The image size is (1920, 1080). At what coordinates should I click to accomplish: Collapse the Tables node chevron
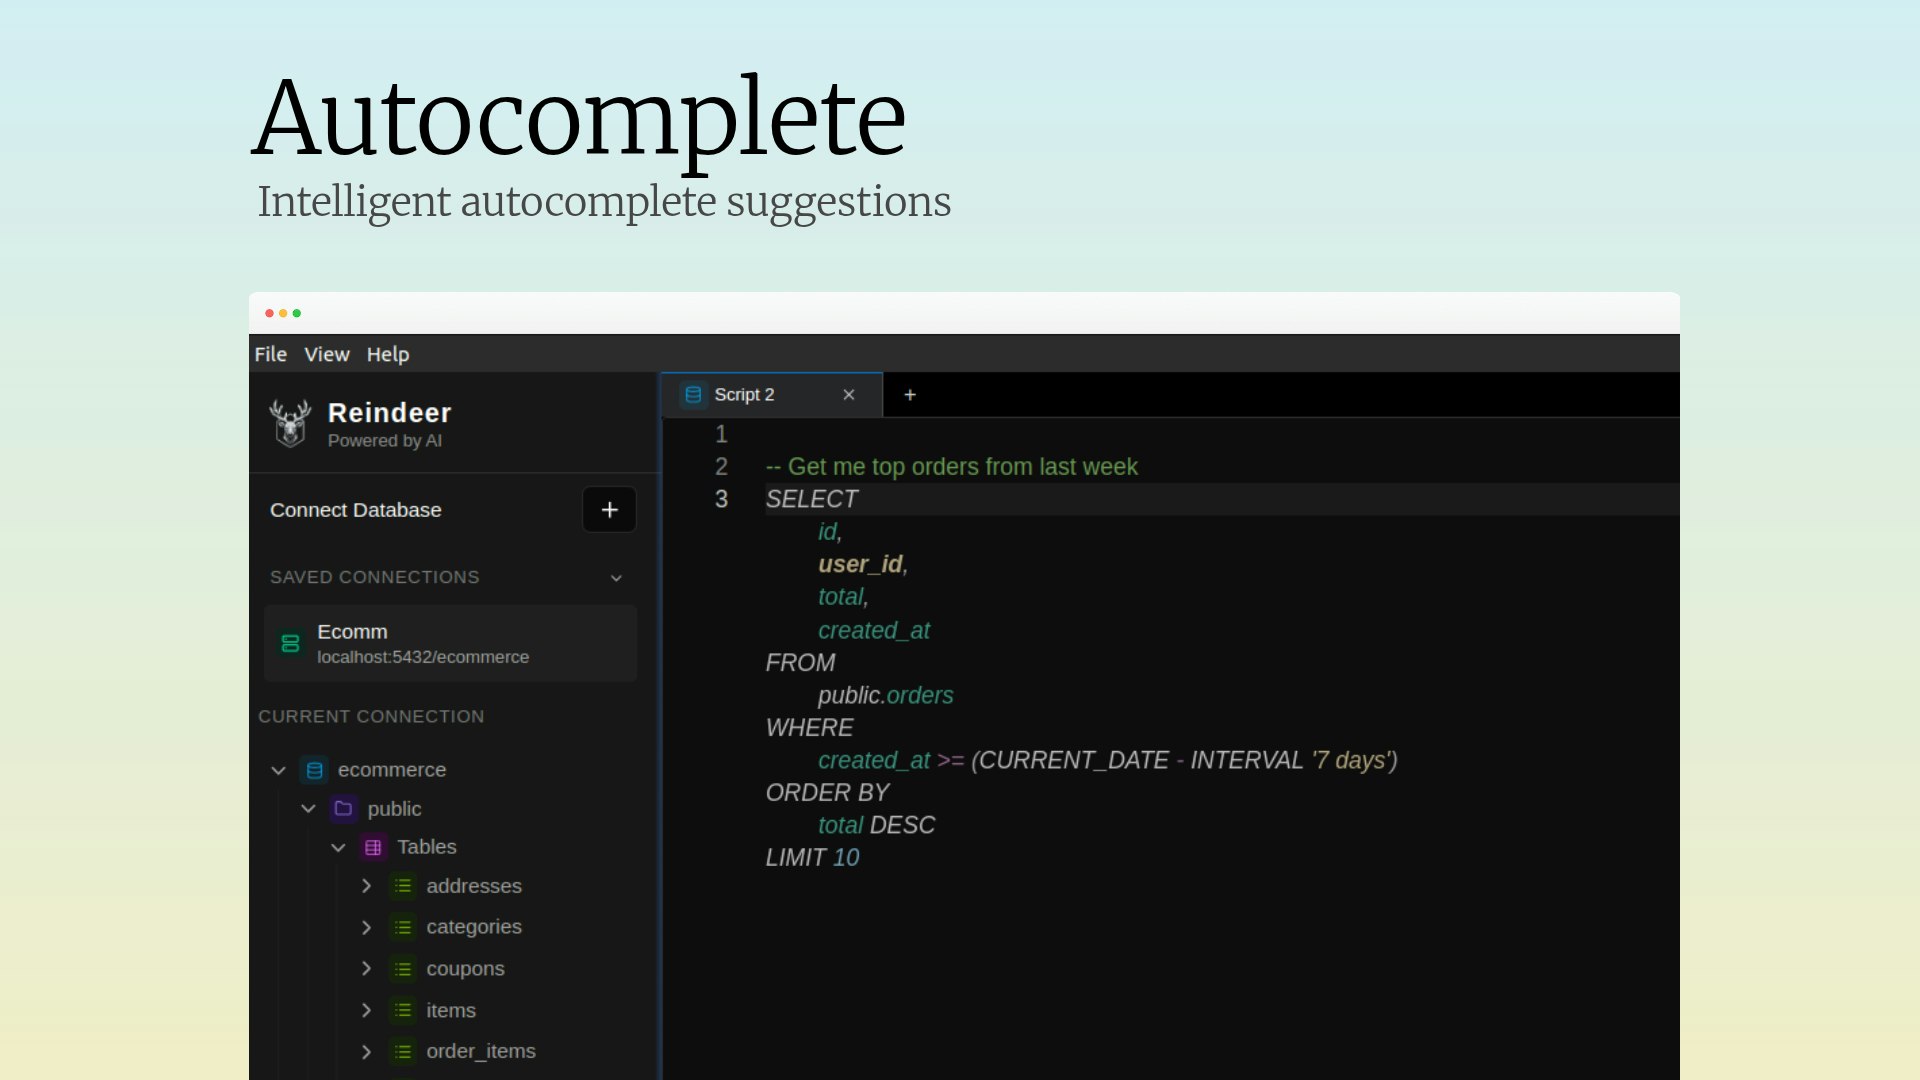tap(338, 847)
